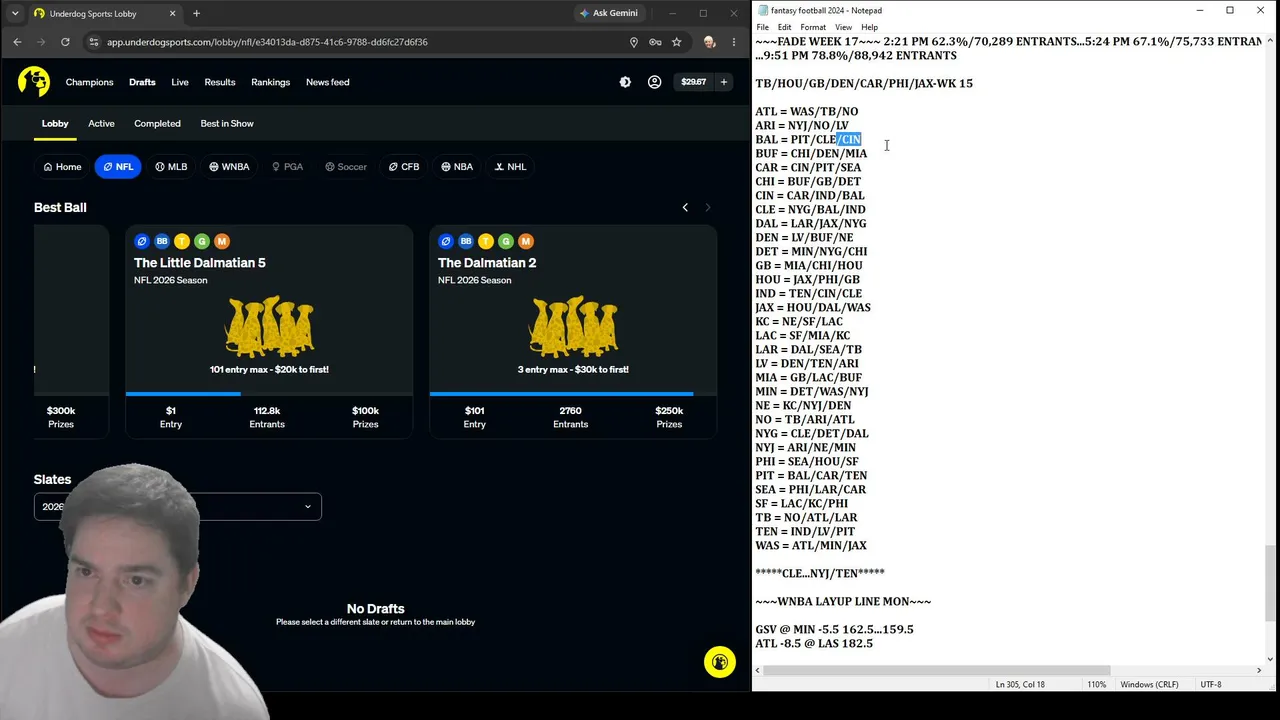Open the Results page link
This screenshot has width=1280, height=720.
pos(220,82)
